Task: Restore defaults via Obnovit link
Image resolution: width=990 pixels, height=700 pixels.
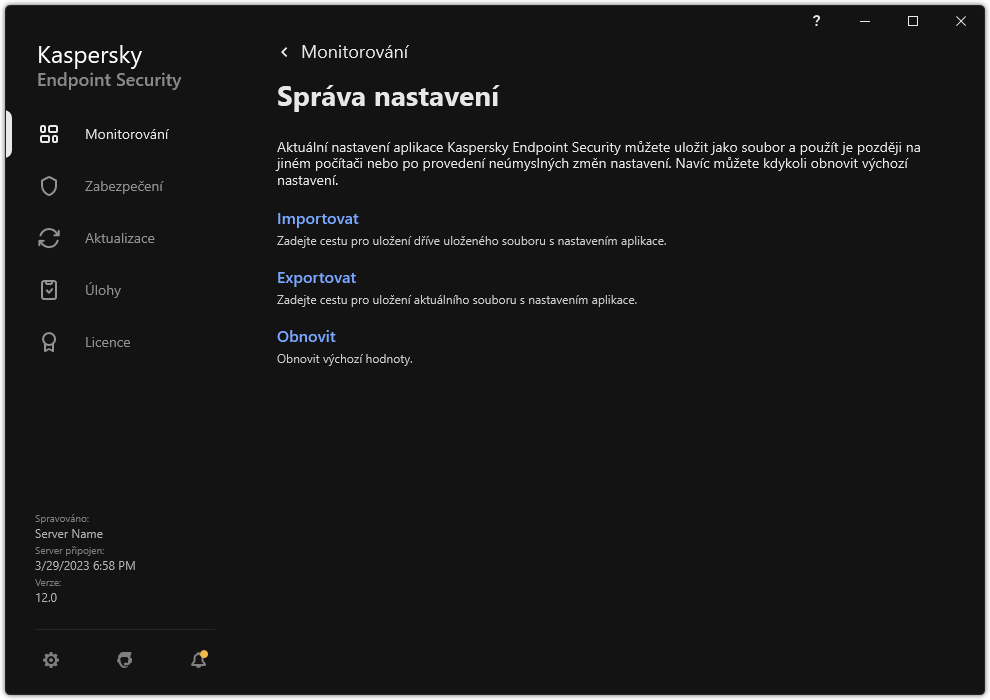Action: coord(306,337)
